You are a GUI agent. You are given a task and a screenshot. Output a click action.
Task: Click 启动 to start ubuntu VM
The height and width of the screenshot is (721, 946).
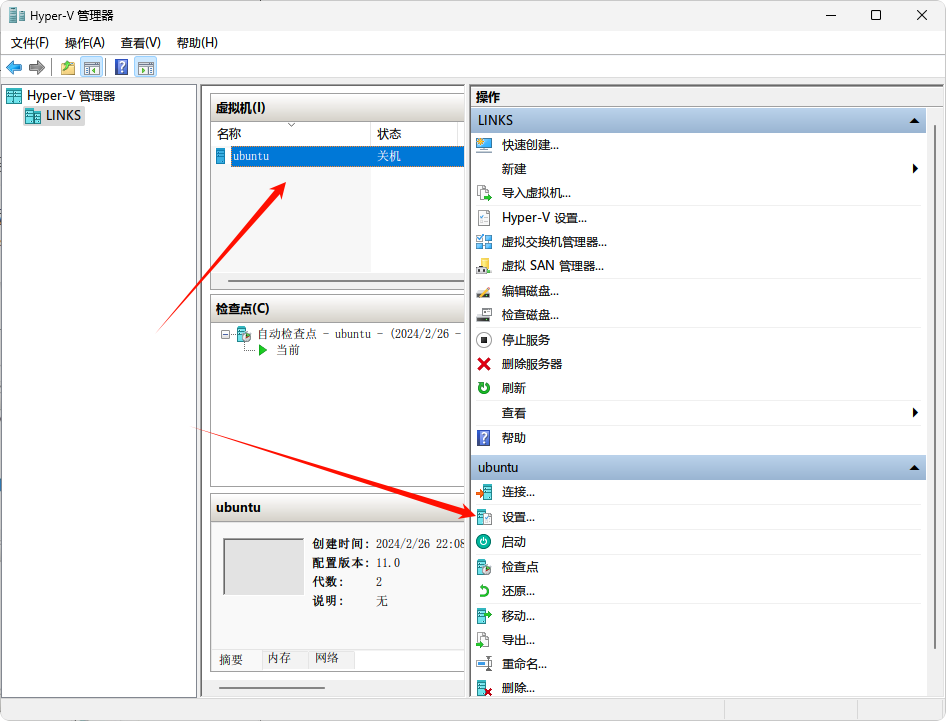tap(513, 542)
